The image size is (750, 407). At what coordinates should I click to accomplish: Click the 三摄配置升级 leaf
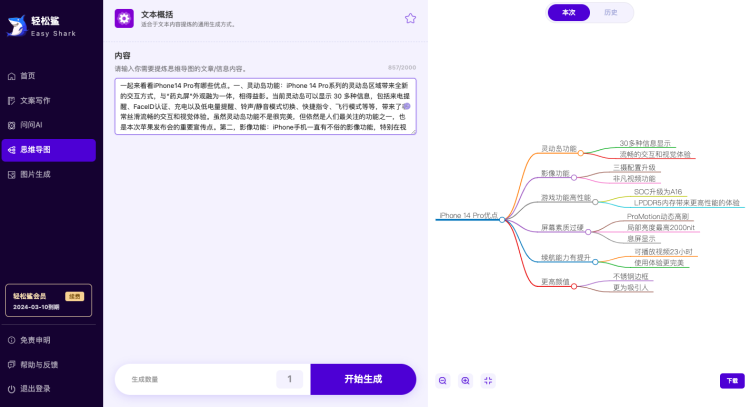[x=634, y=167]
